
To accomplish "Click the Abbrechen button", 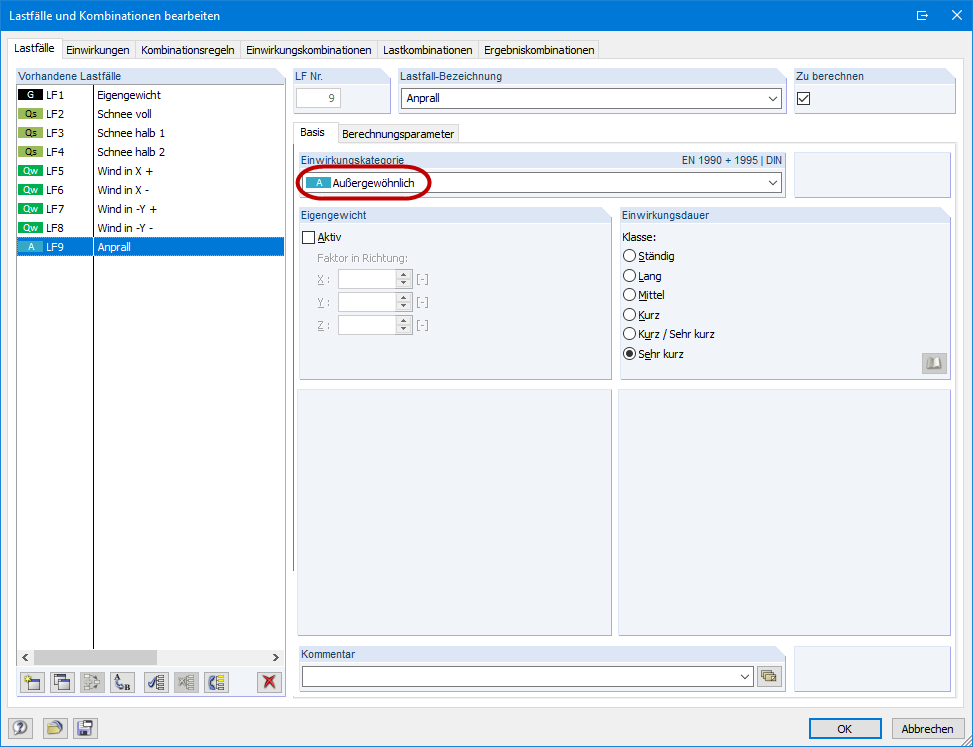I will (927, 729).
